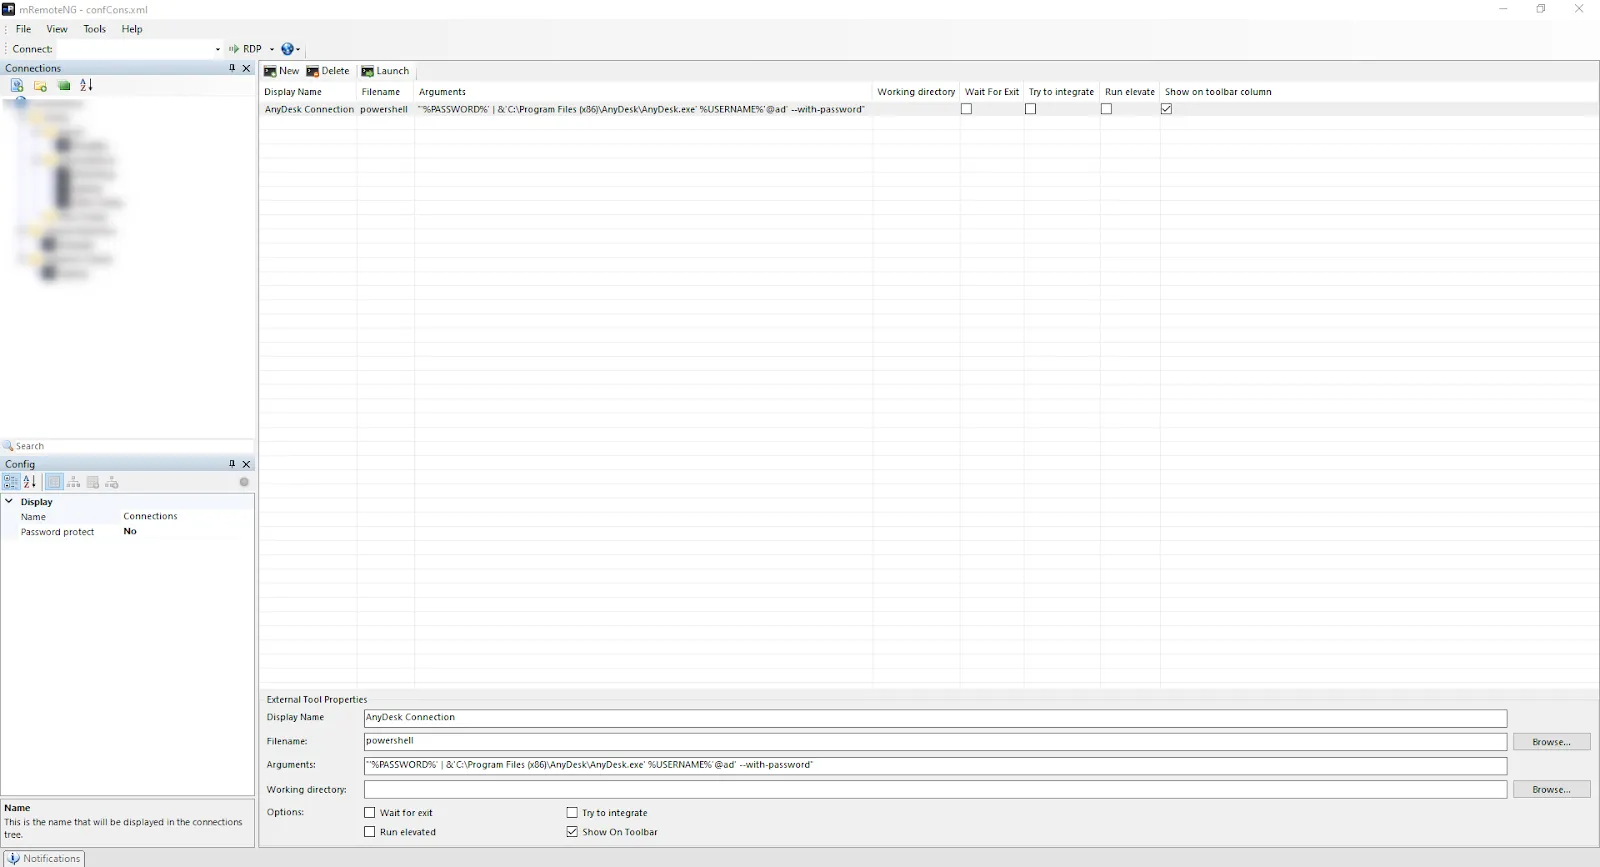Select the Inheritance icon in Config toolbar
1600x867 pixels.
tap(73, 482)
